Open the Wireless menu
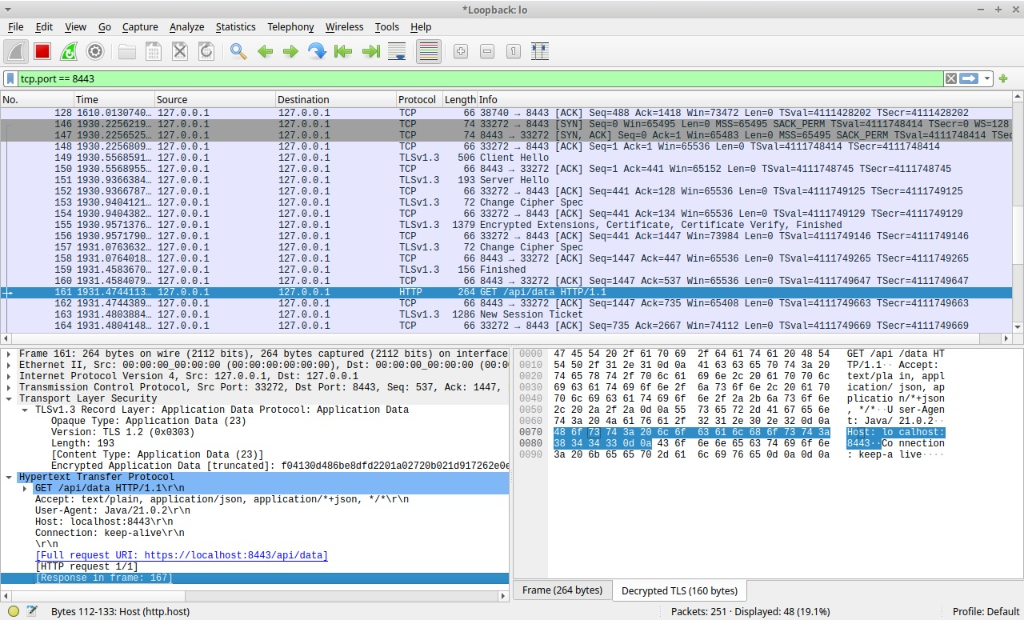 [x=344, y=27]
